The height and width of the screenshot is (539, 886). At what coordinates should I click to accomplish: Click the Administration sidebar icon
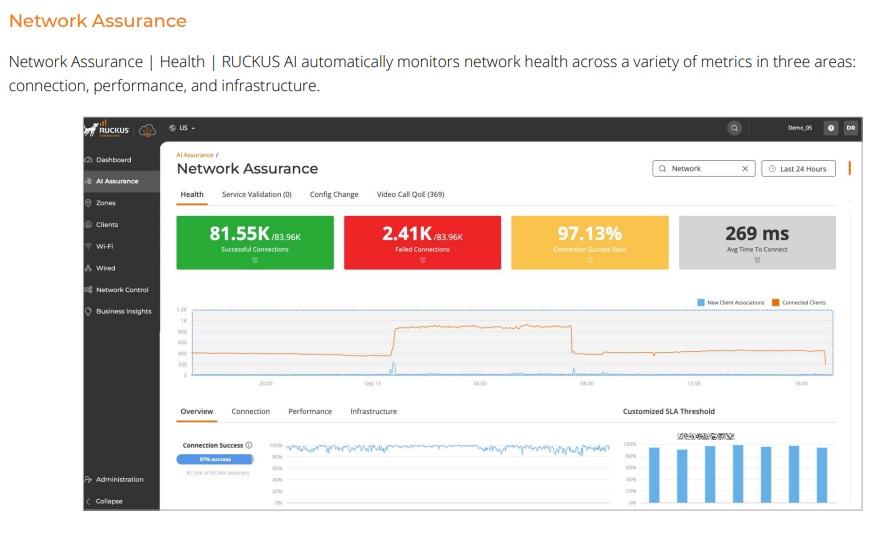click(88, 480)
